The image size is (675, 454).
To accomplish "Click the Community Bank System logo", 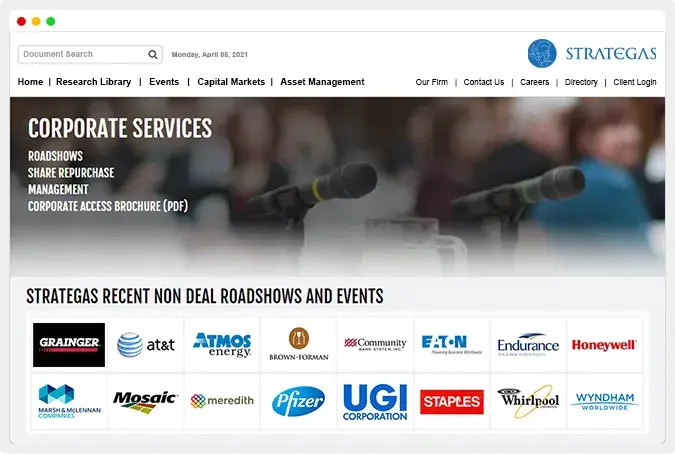I will [x=375, y=344].
